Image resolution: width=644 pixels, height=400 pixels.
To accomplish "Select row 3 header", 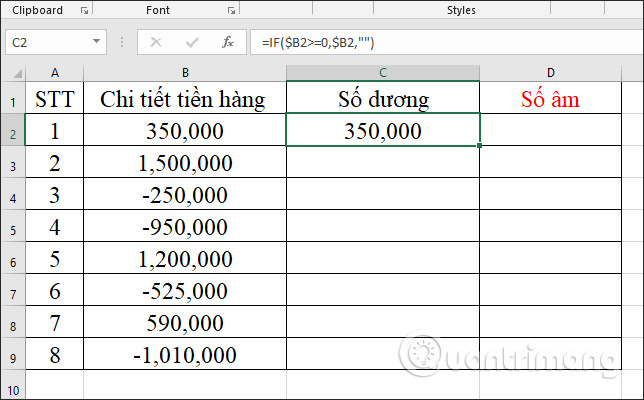I will 13,162.
